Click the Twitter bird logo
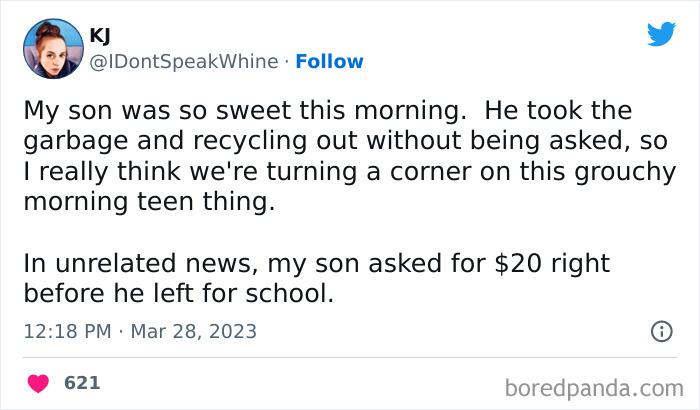Image resolution: width=700 pixels, height=410 pixels. point(661,34)
